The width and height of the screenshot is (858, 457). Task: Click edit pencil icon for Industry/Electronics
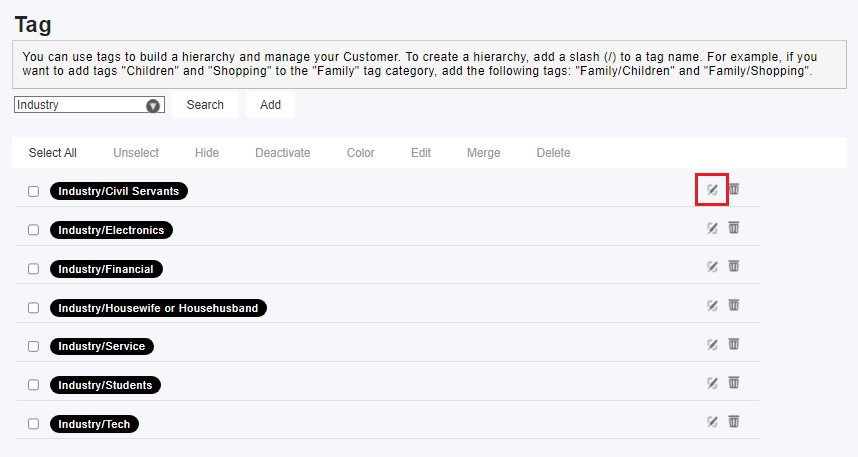click(x=711, y=228)
